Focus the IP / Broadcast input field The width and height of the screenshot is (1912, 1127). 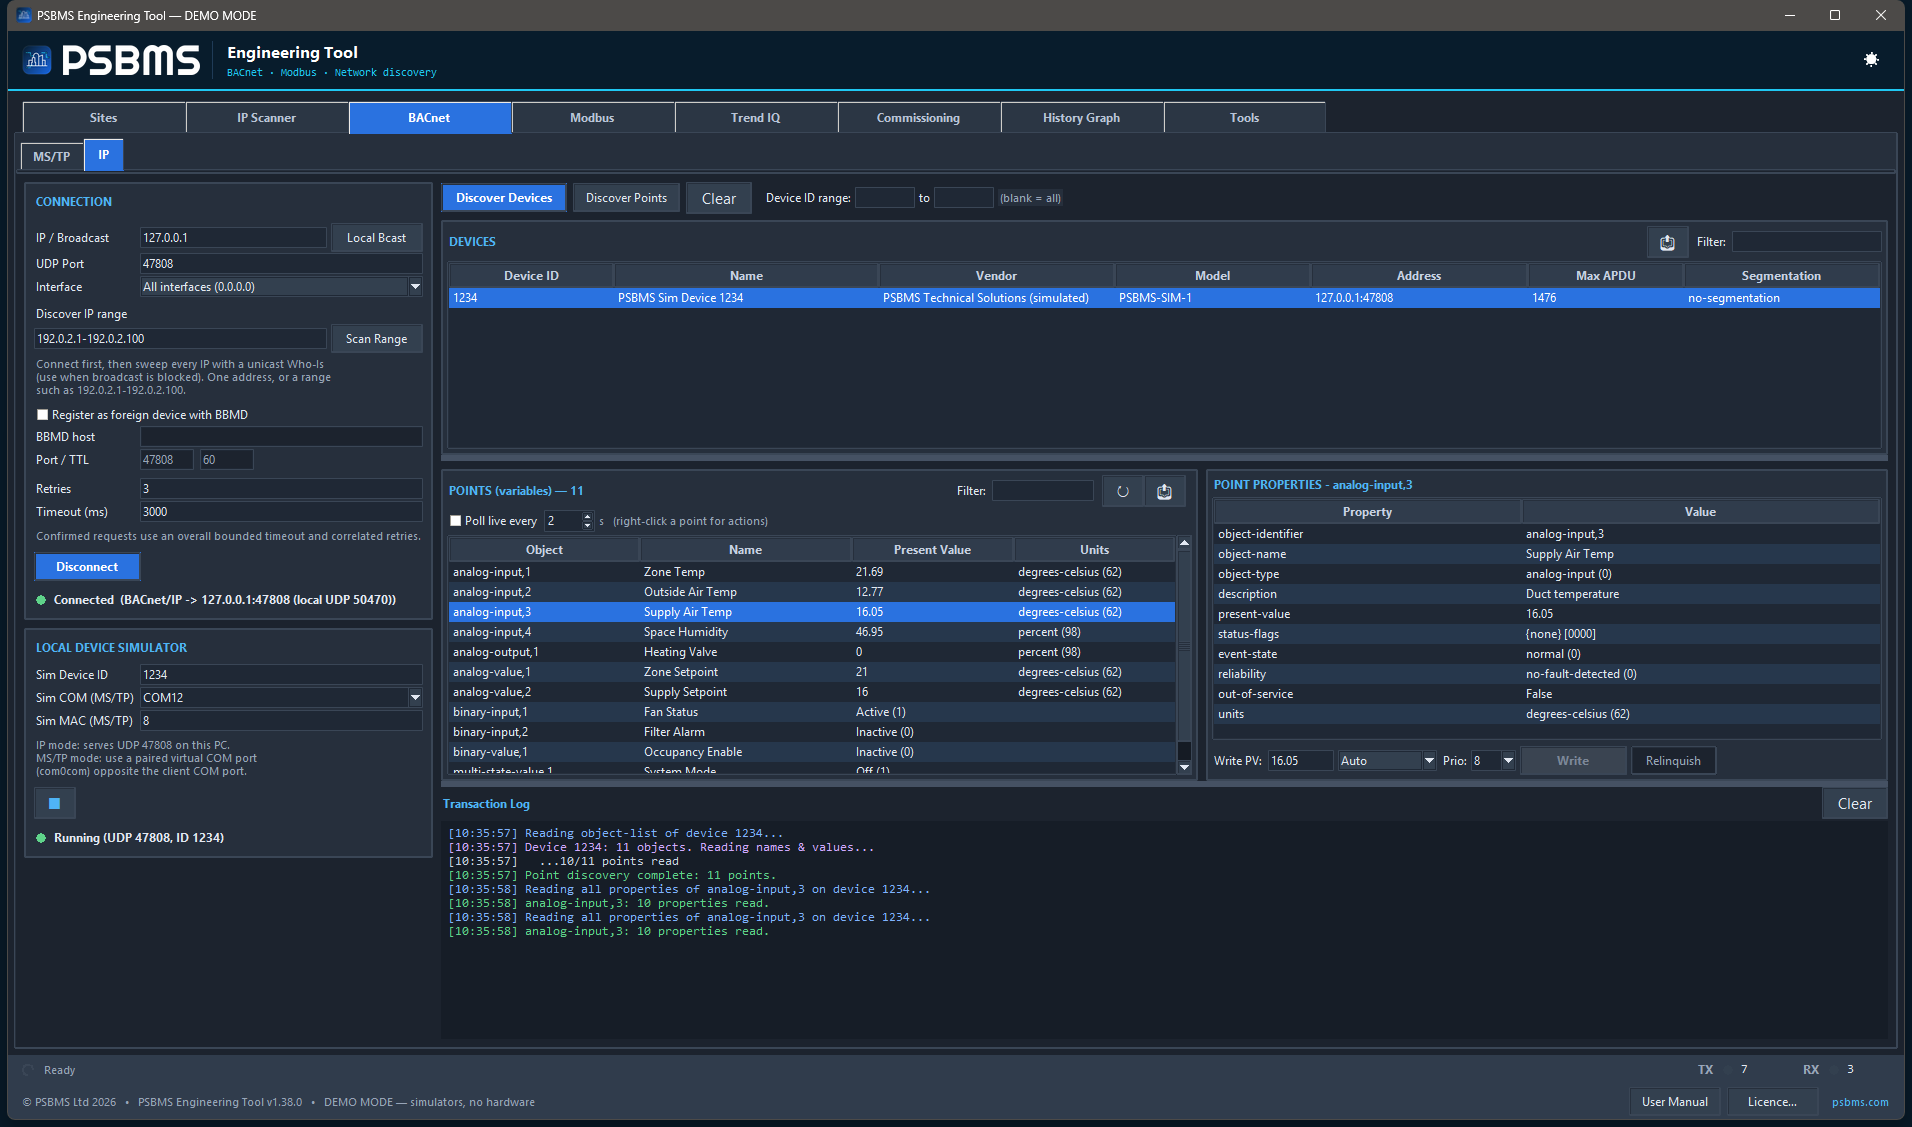(233, 238)
